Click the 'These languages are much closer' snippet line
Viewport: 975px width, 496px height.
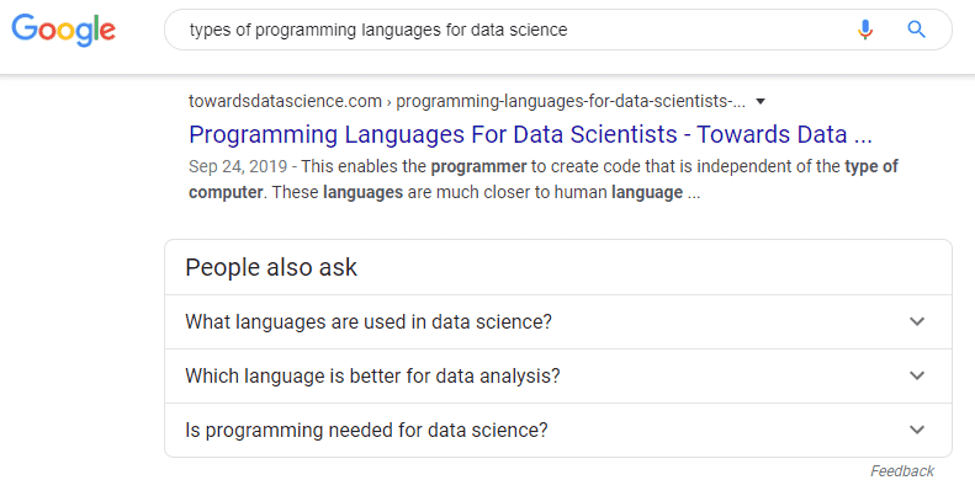[x=480, y=192]
